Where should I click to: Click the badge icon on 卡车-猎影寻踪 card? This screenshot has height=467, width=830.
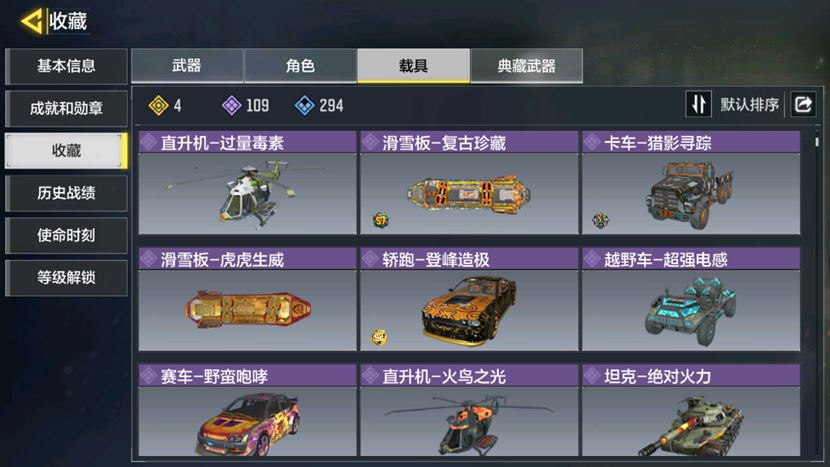point(600,220)
